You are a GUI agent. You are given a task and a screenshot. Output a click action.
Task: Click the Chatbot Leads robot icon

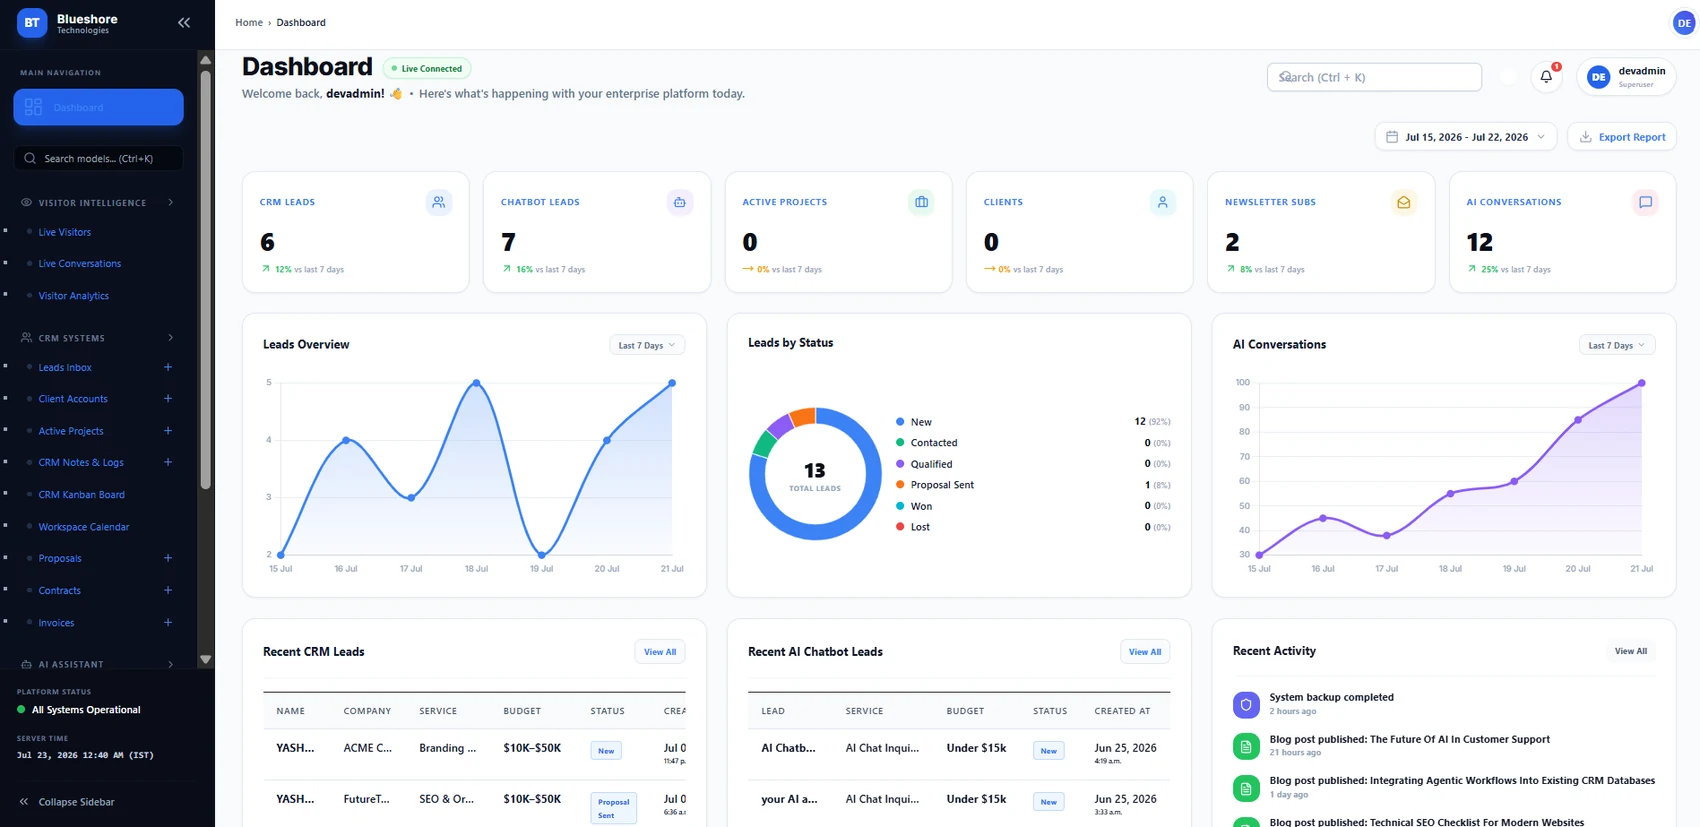[679, 202]
